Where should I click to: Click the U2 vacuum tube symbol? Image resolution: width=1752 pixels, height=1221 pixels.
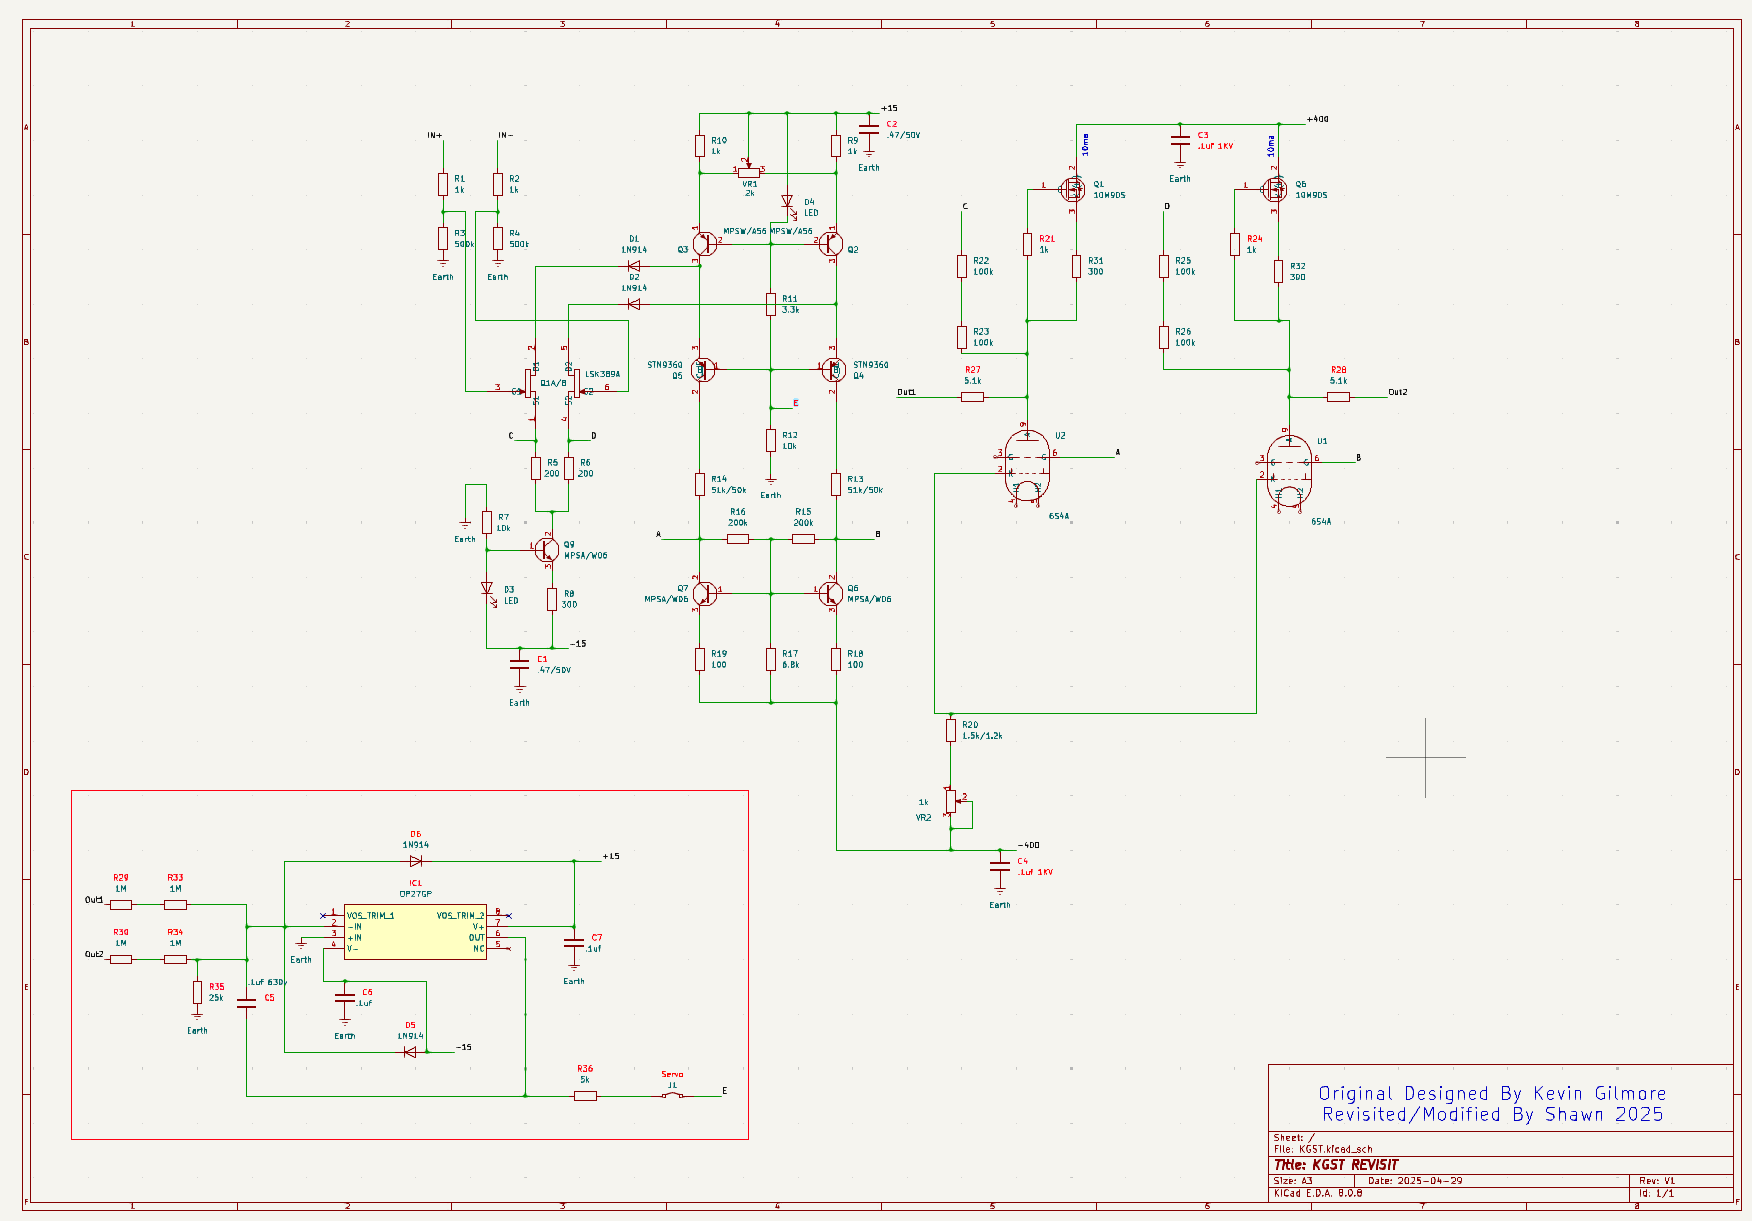pos(1027,469)
